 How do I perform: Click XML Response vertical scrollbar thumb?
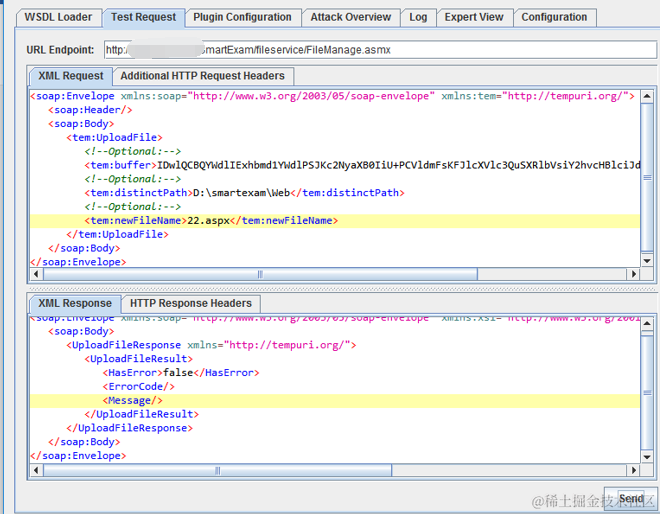tap(647, 392)
